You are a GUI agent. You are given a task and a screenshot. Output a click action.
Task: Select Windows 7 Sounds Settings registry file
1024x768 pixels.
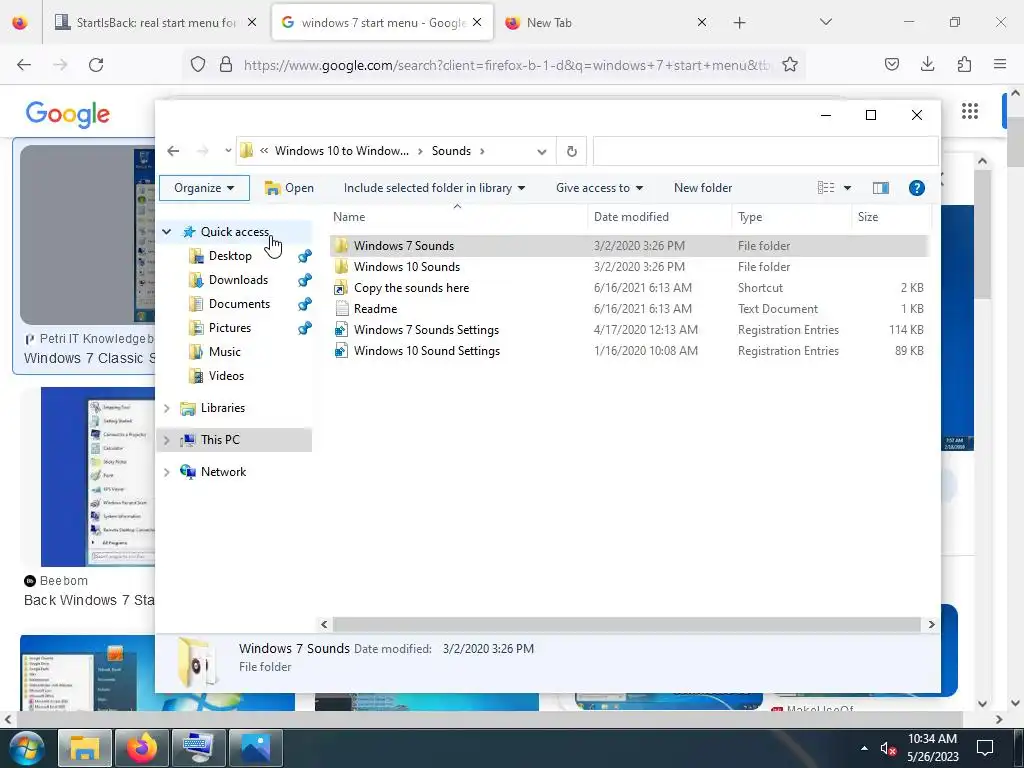[628, 330]
